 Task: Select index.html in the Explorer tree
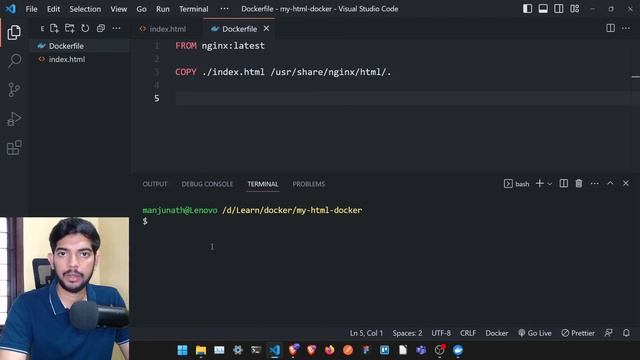click(x=79, y=59)
